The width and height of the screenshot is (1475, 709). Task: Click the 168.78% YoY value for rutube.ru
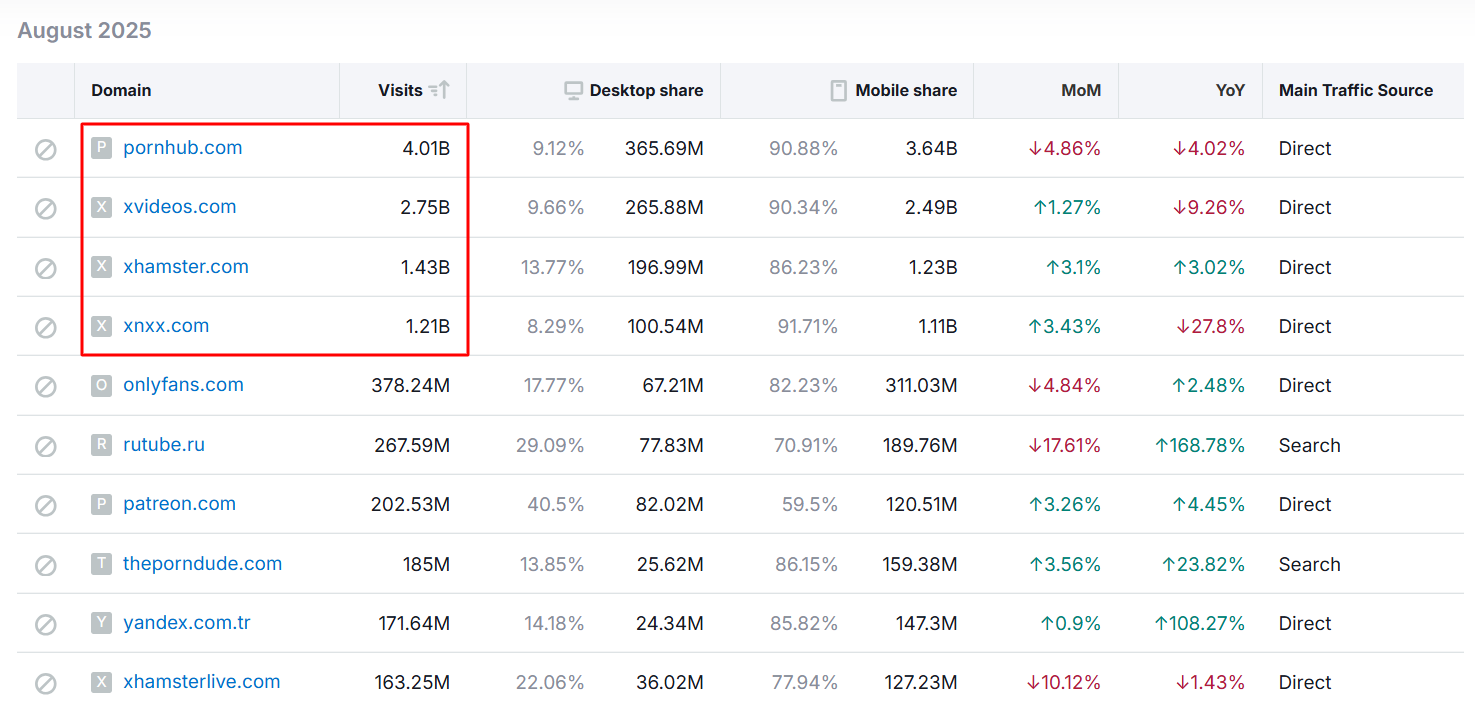click(1200, 446)
